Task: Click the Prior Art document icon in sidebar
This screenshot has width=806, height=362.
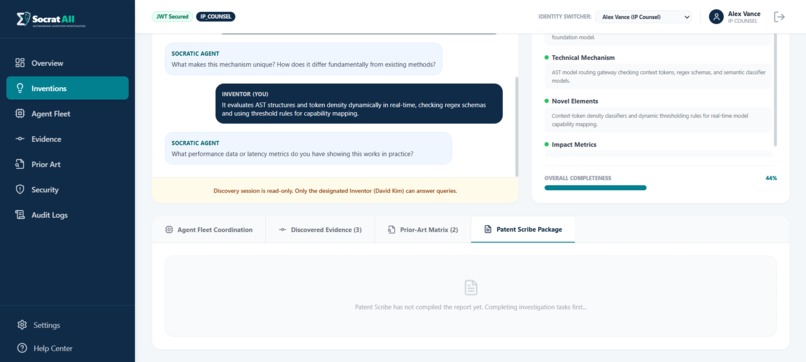Action: click(20, 164)
